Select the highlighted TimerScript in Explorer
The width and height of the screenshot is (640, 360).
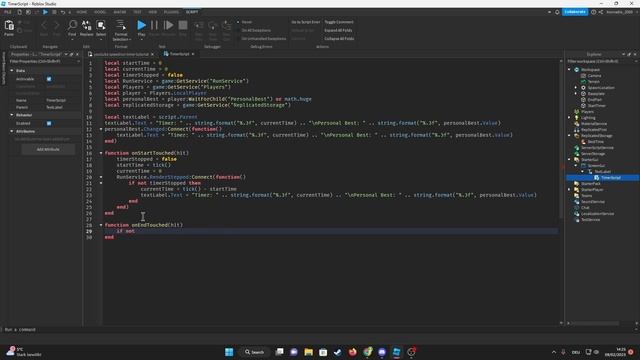point(610,178)
